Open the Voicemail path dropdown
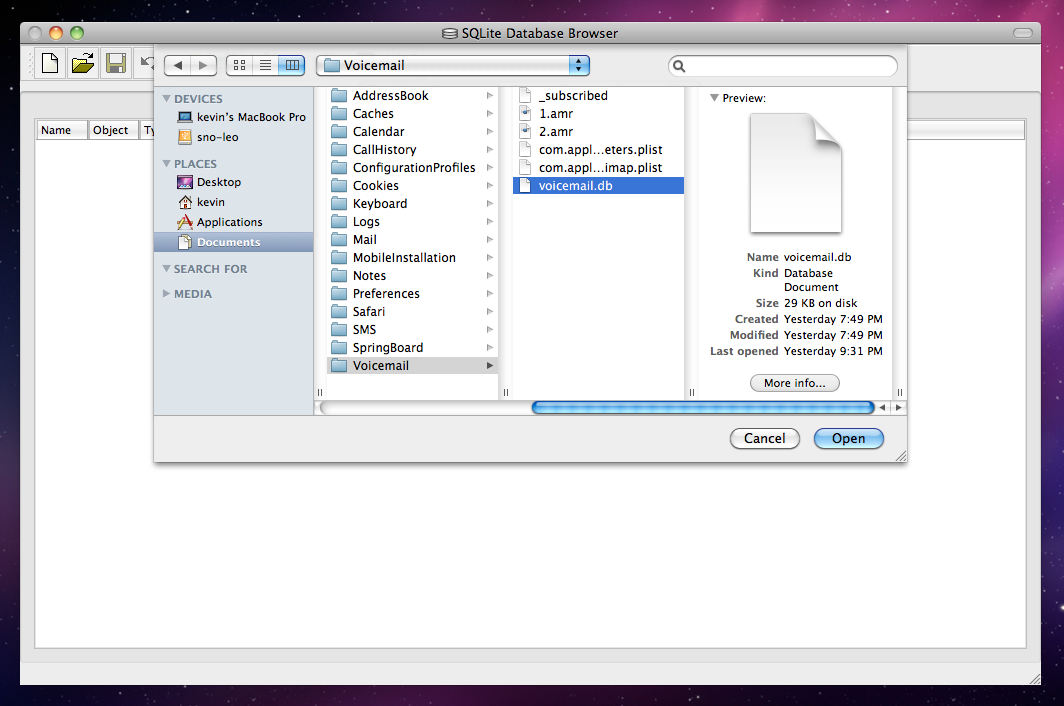Screen dimensions: 1064x706 pyautogui.click(x=453, y=65)
